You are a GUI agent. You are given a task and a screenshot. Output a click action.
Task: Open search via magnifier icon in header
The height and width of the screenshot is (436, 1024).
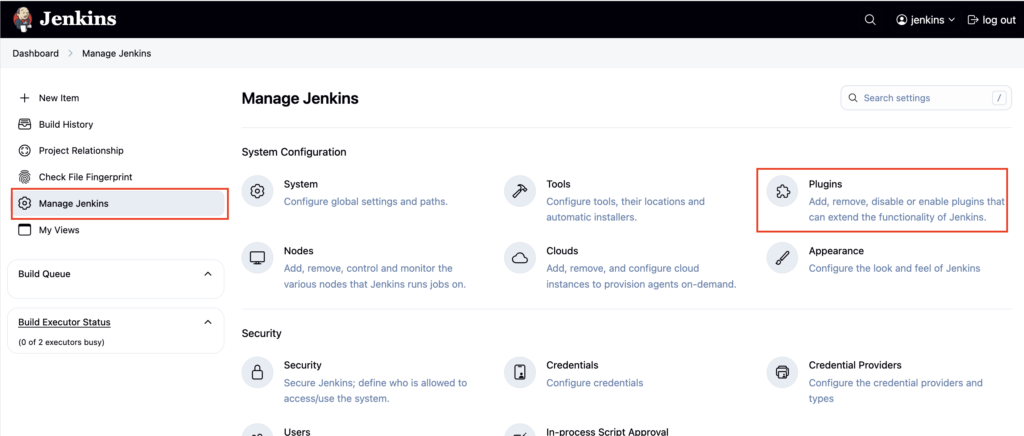pos(870,20)
